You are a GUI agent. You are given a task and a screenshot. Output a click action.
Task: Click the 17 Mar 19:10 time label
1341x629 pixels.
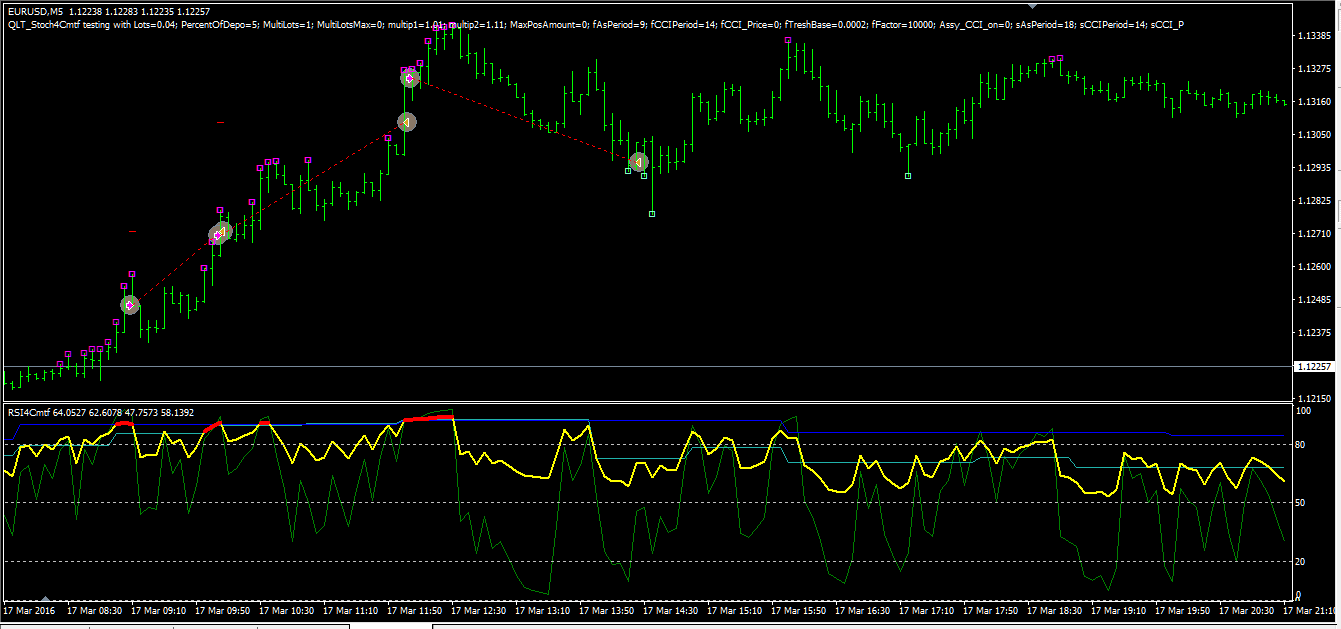coord(1119,610)
